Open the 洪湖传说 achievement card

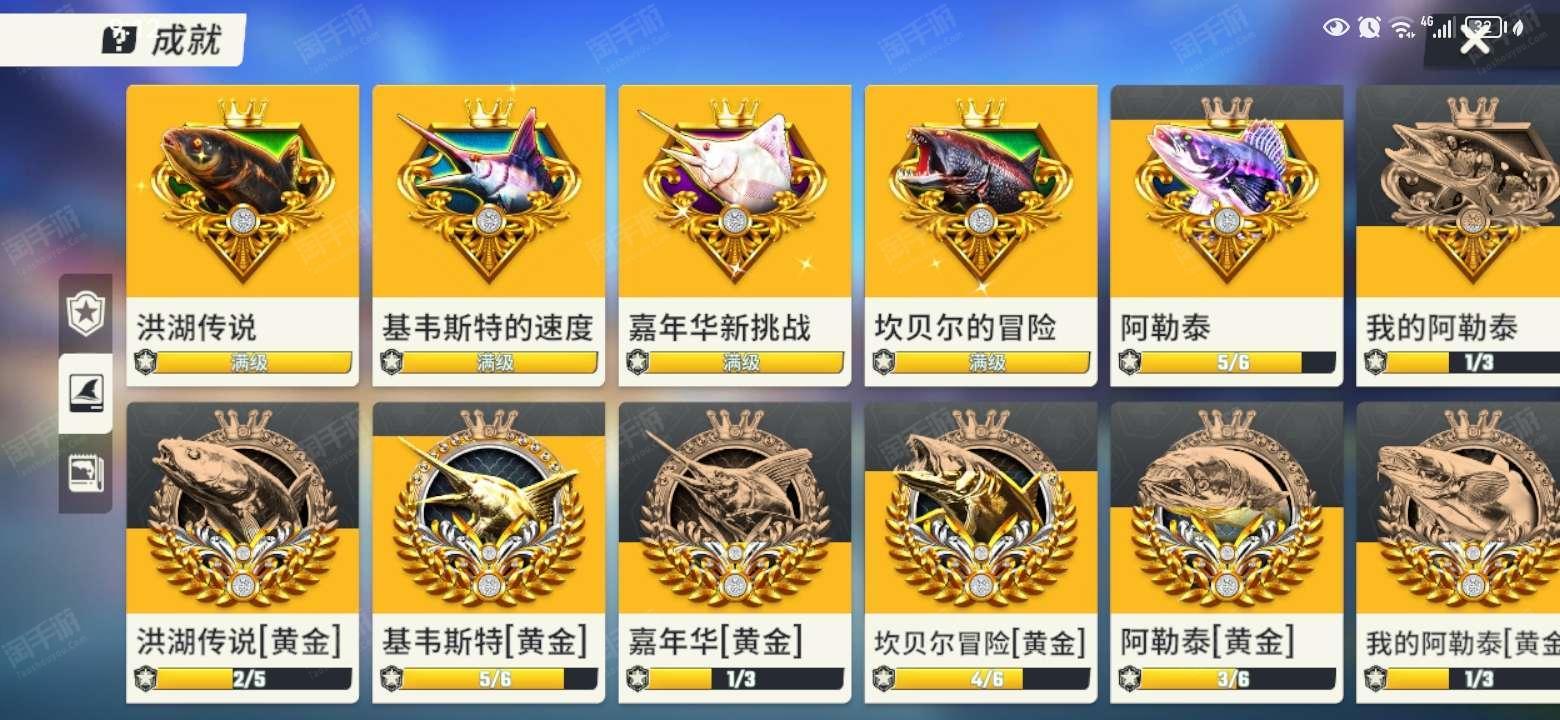coord(243,235)
